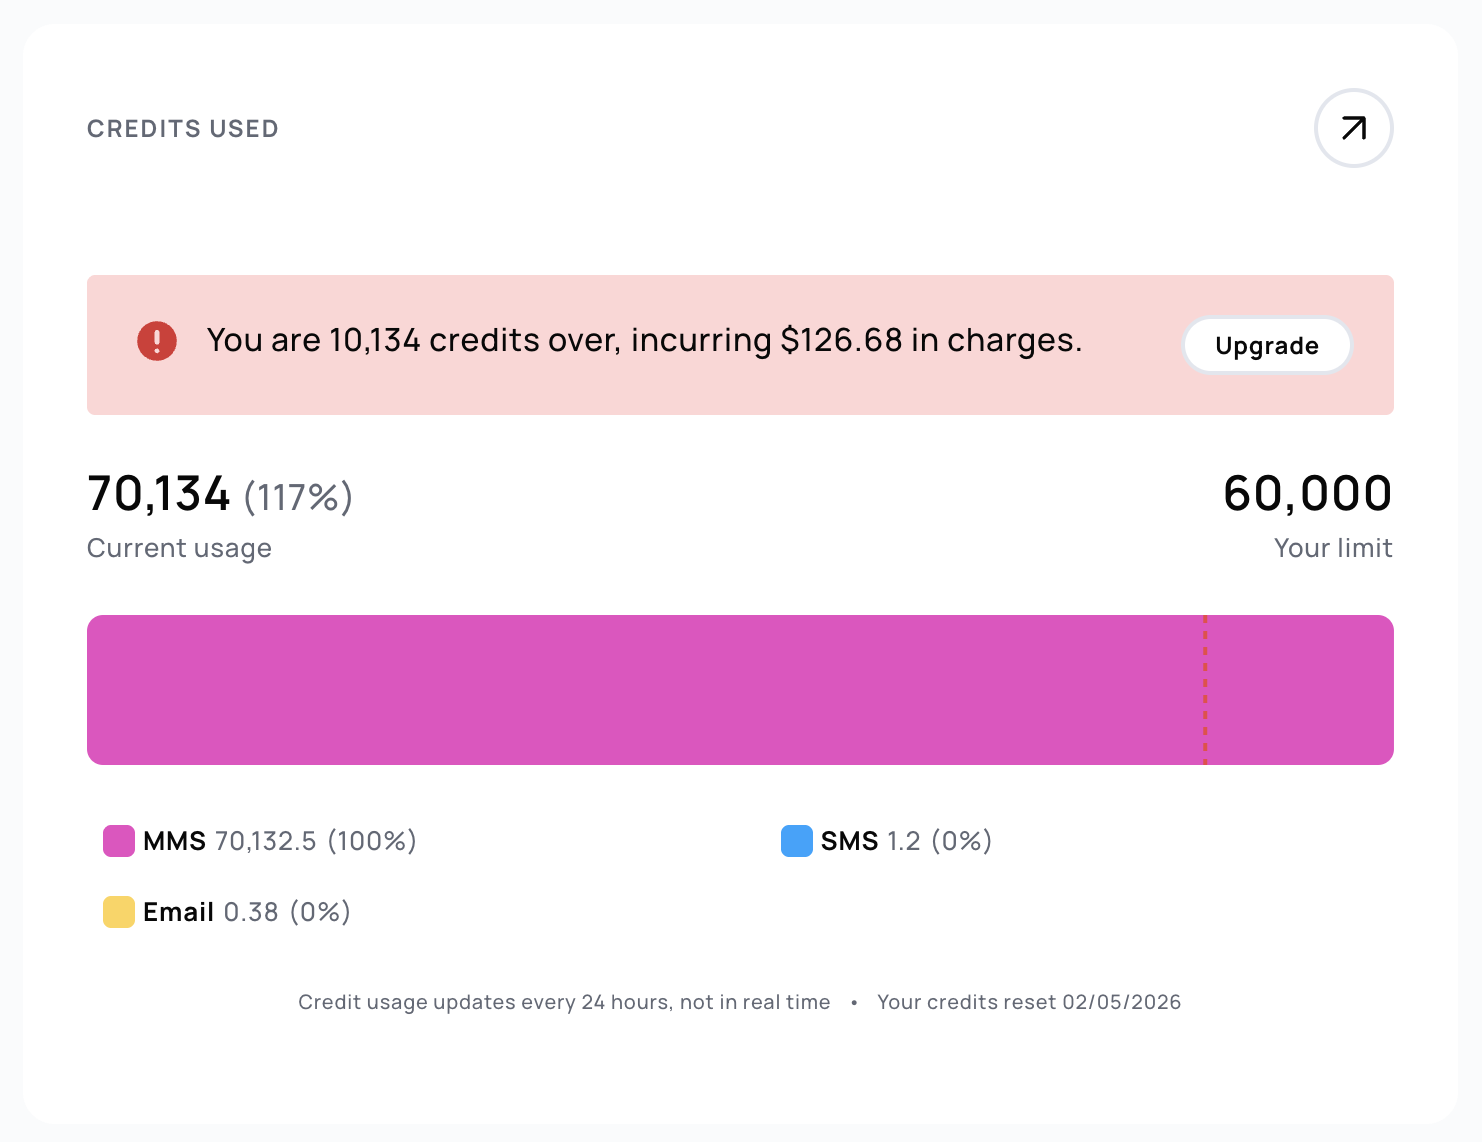
Task: Click the MMS 70,132.5 legend label
Action: click(x=279, y=841)
